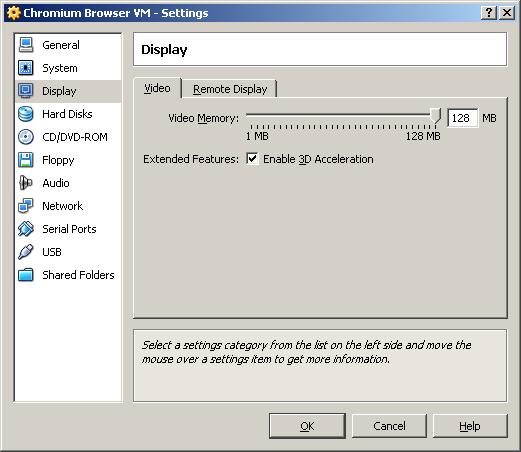
Task: Select the Display category label
Action: (59, 91)
